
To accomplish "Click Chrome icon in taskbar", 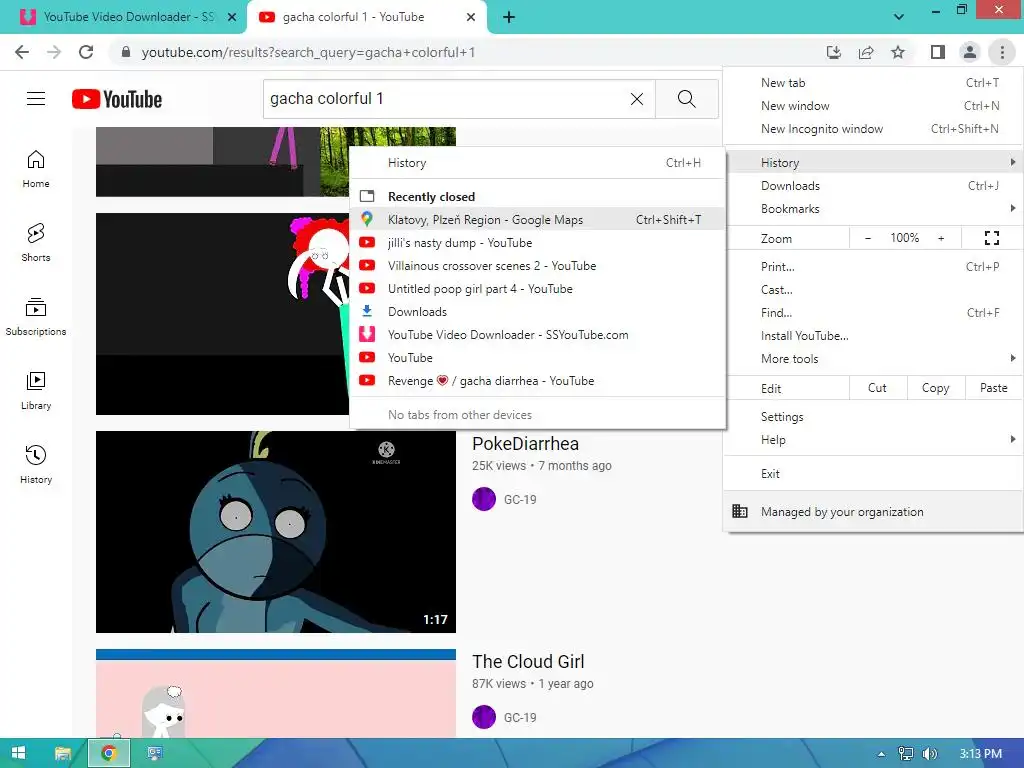I will point(108,753).
